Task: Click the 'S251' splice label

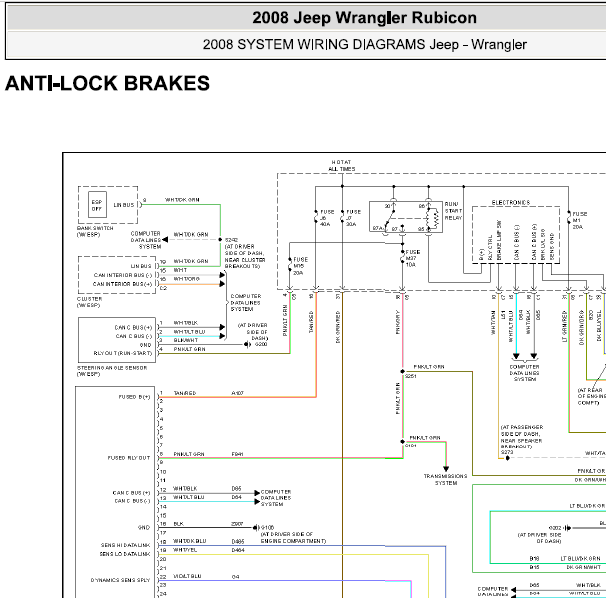Action: coord(410,376)
